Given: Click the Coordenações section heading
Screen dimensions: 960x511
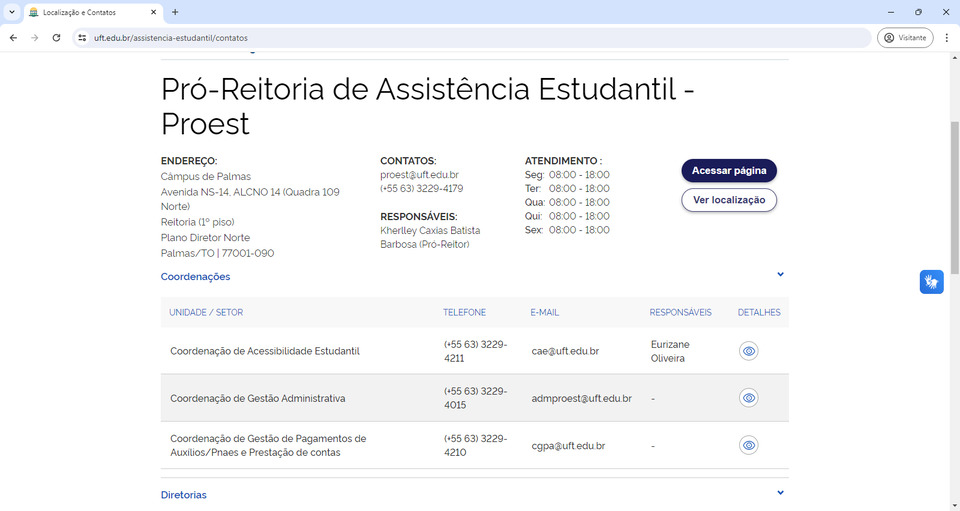Looking at the screenshot, I should tap(196, 277).
